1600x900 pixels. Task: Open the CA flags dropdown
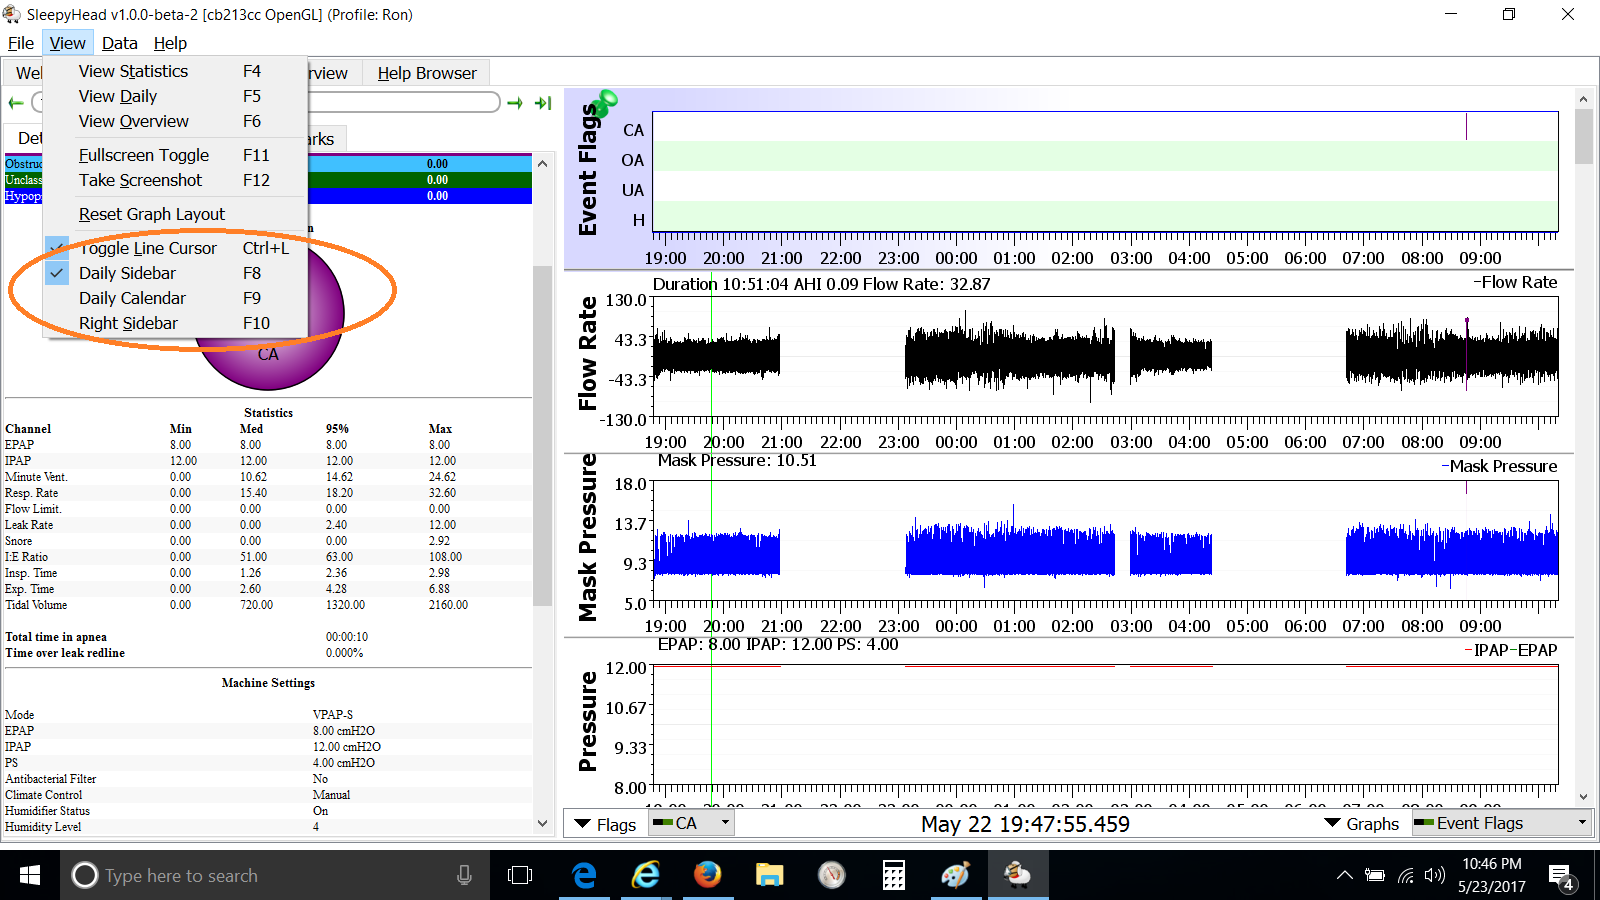pyautogui.click(x=692, y=823)
